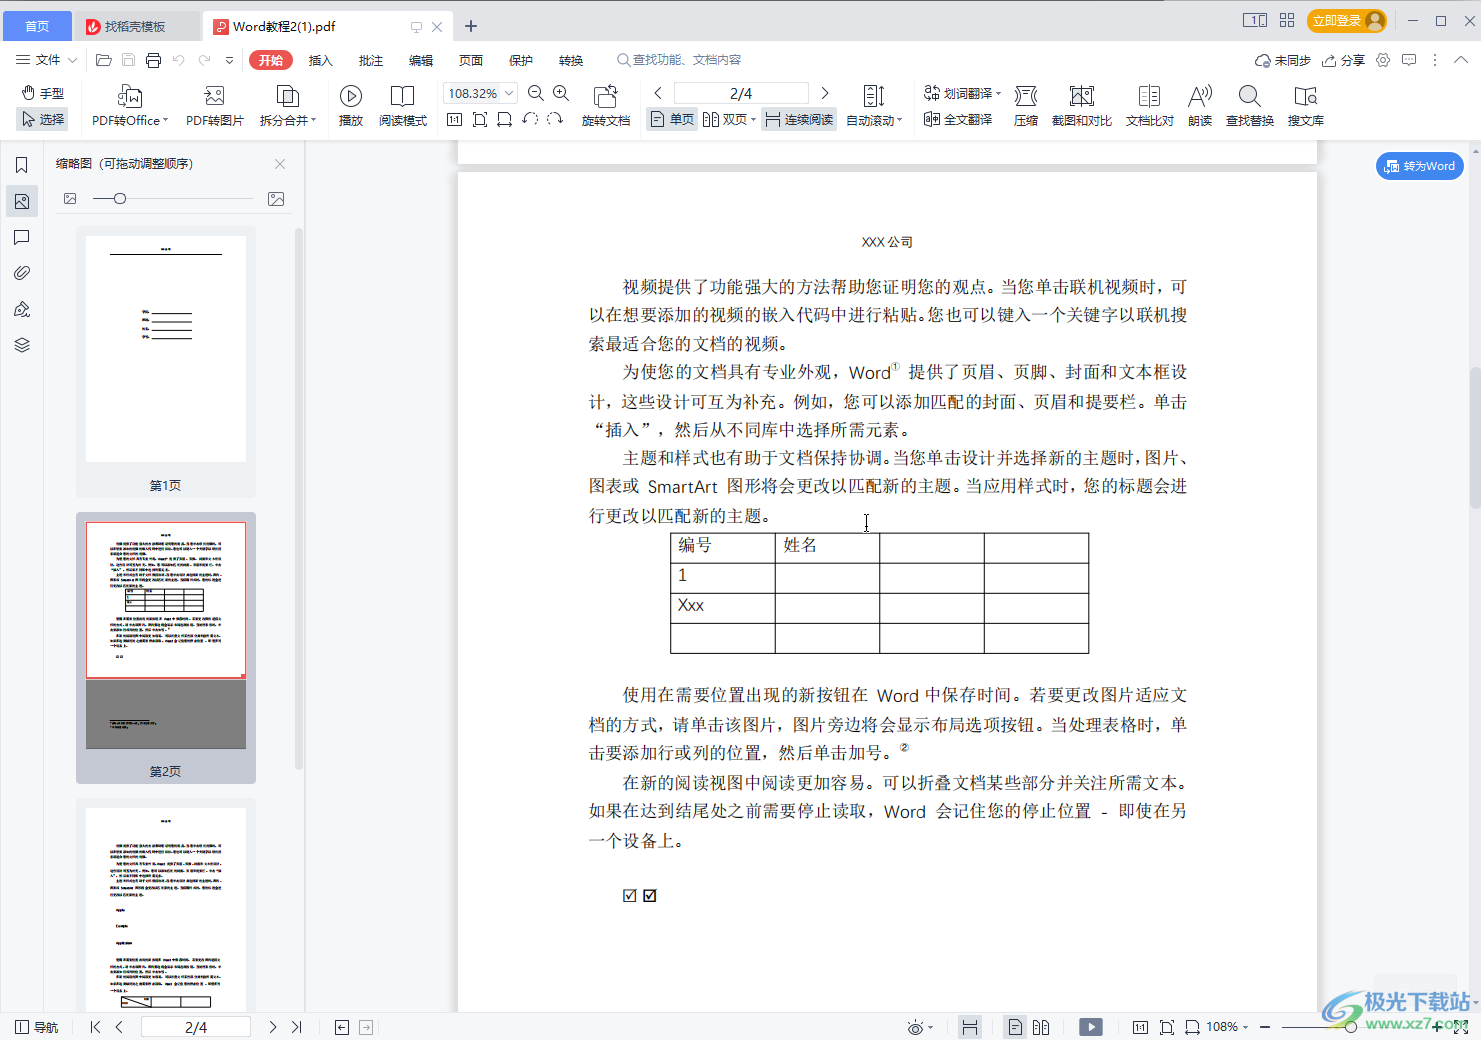The image size is (1481, 1040).
Task: Open 文档比对 document comparison
Action: point(1150,105)
